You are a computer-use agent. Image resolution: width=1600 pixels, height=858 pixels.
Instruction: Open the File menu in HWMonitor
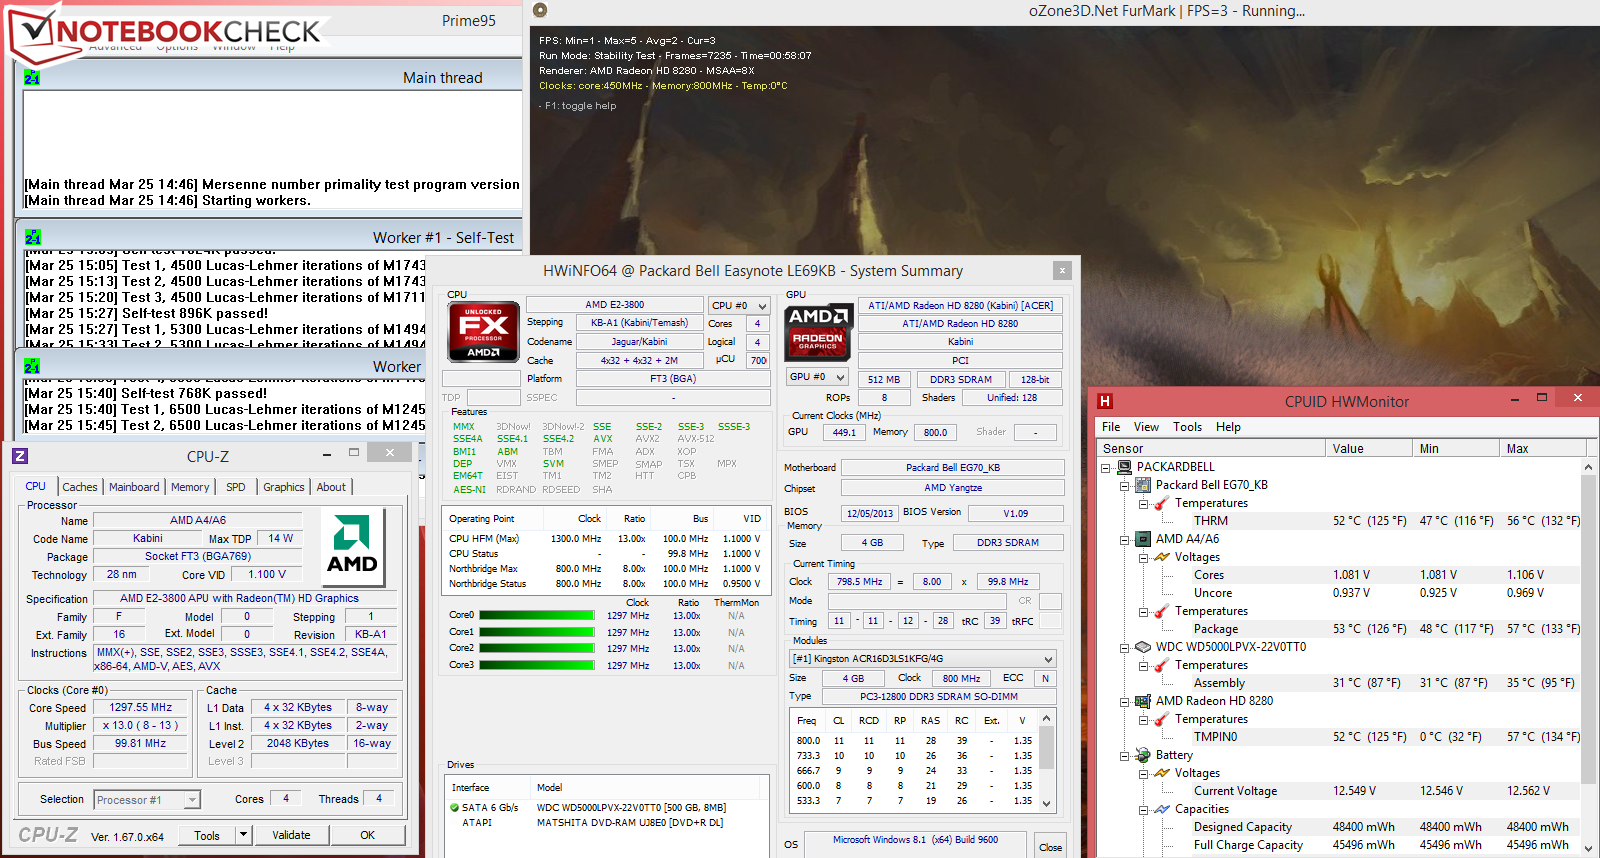[1111, 427]
